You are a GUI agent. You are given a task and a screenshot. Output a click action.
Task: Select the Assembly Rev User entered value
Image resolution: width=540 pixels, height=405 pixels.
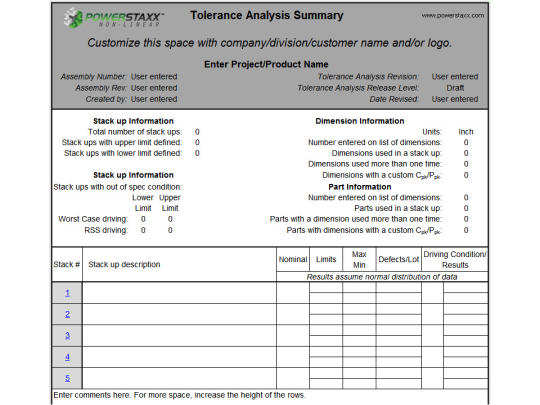coord(154,88)
